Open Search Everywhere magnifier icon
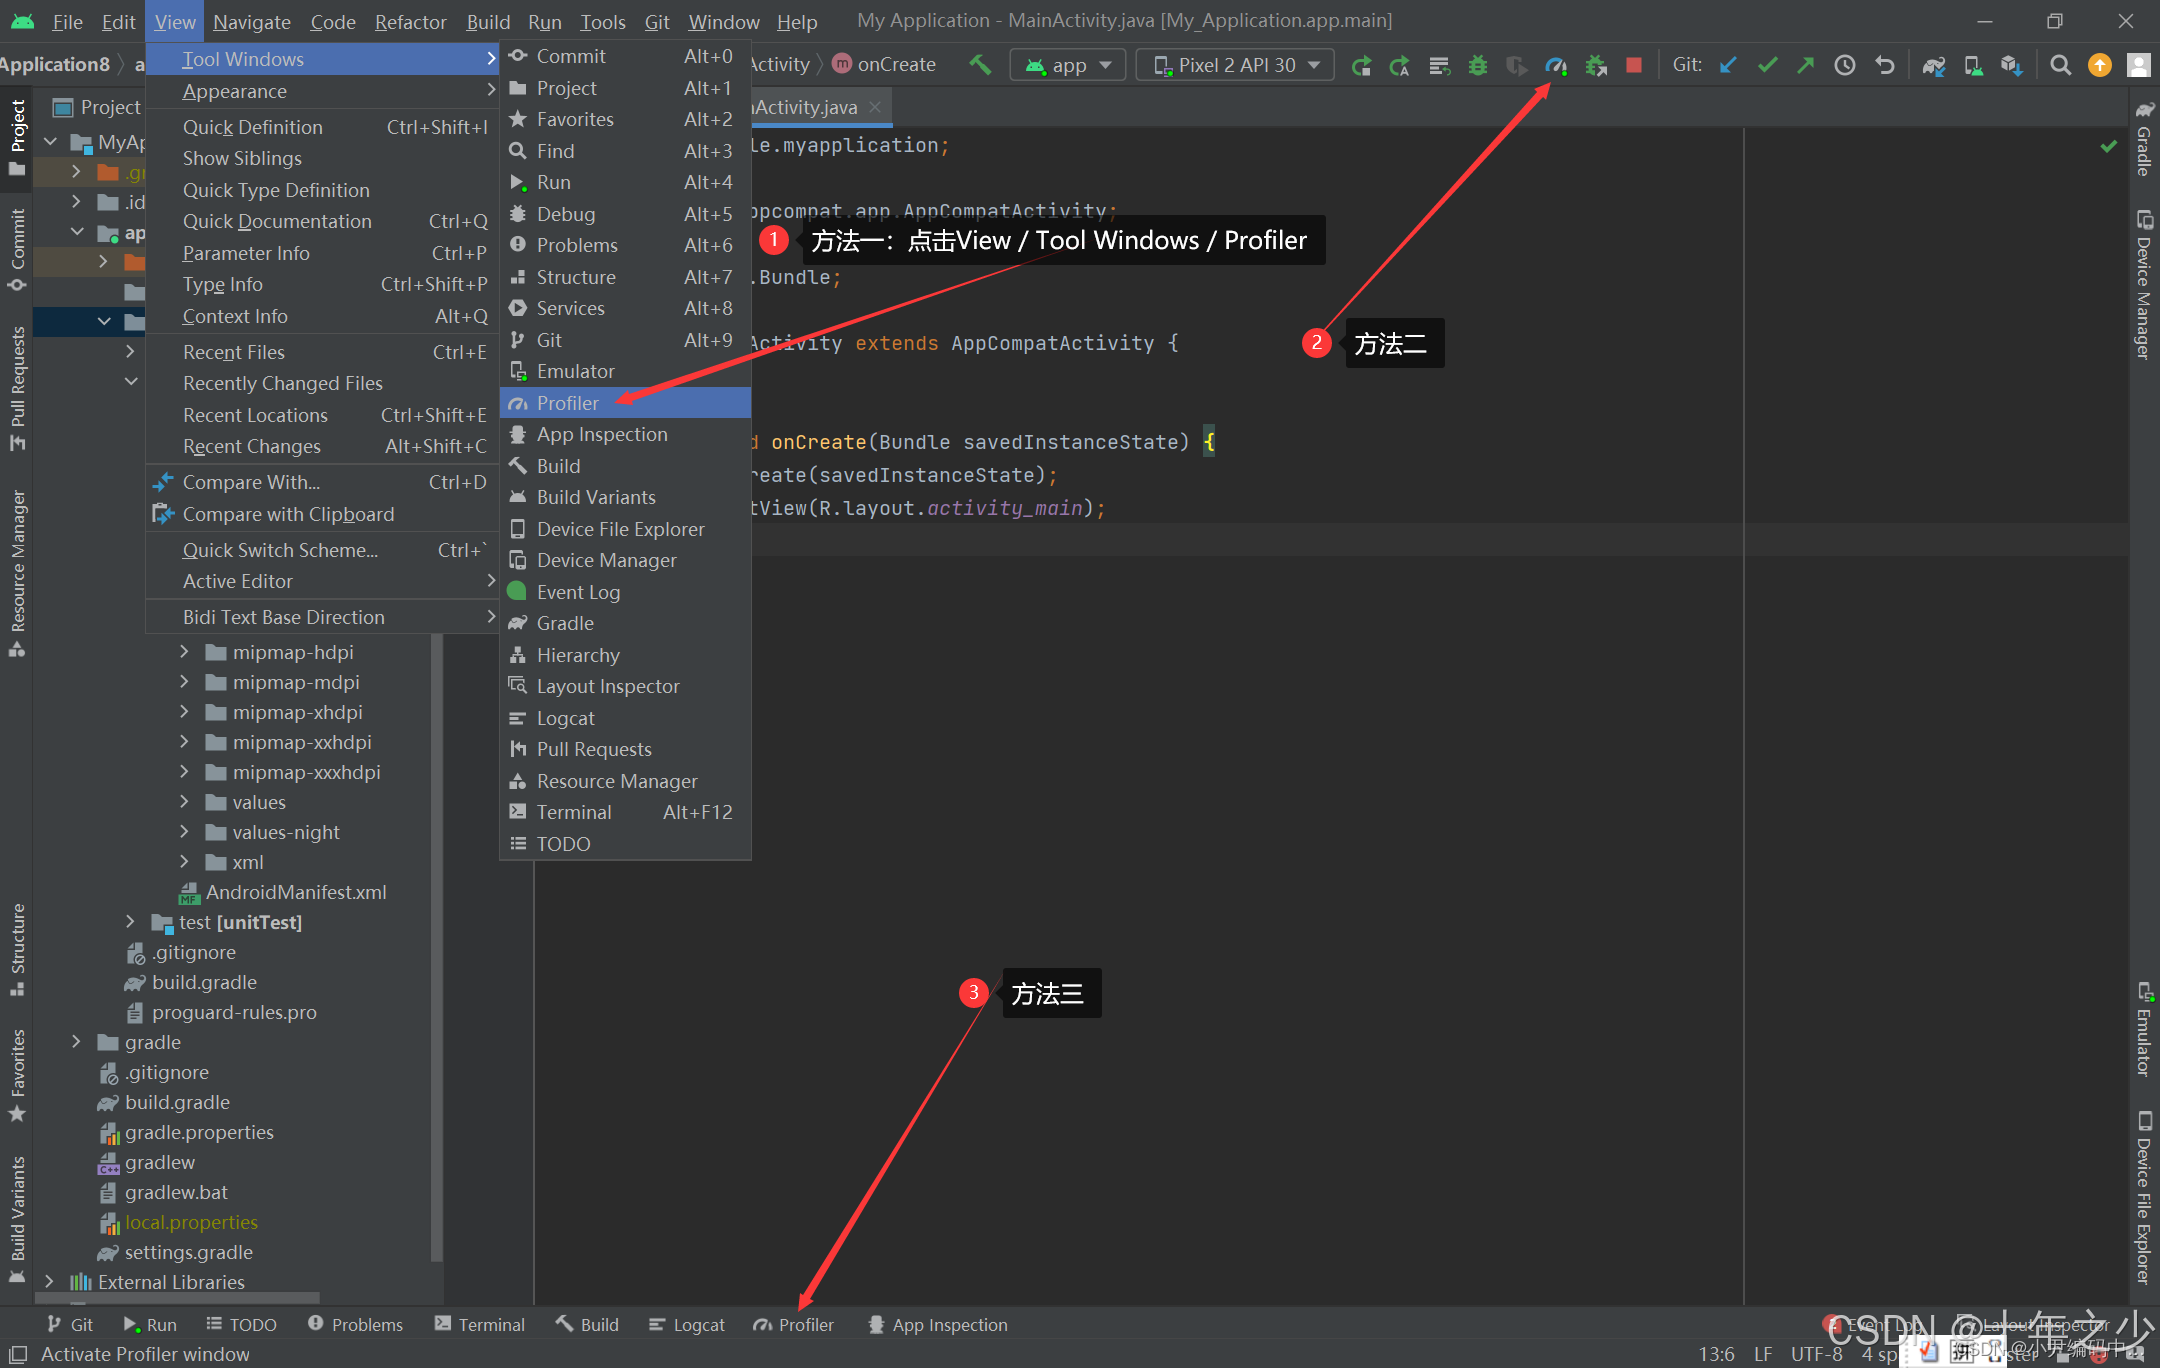Viewport: 2160px width, 1368px height. [2060, 65]
